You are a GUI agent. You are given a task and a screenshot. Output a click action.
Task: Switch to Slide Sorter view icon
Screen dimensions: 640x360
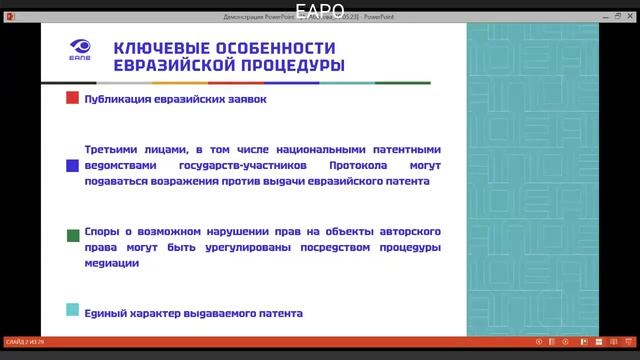click(599, 342)
